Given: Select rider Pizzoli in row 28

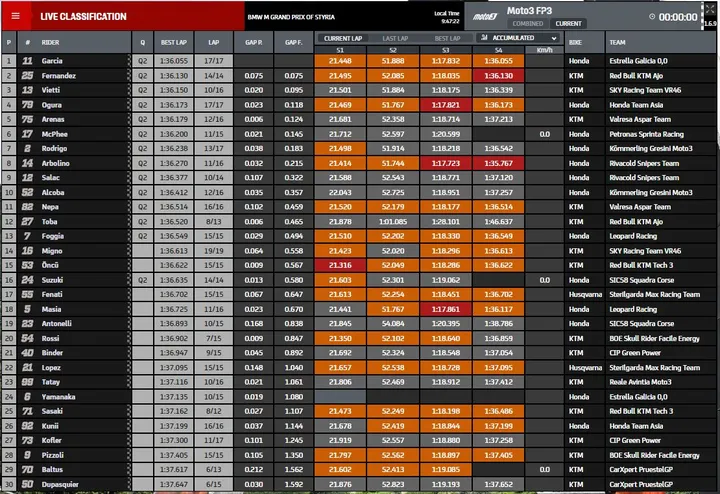Looking at the screenshot, I should click(52, 455).
